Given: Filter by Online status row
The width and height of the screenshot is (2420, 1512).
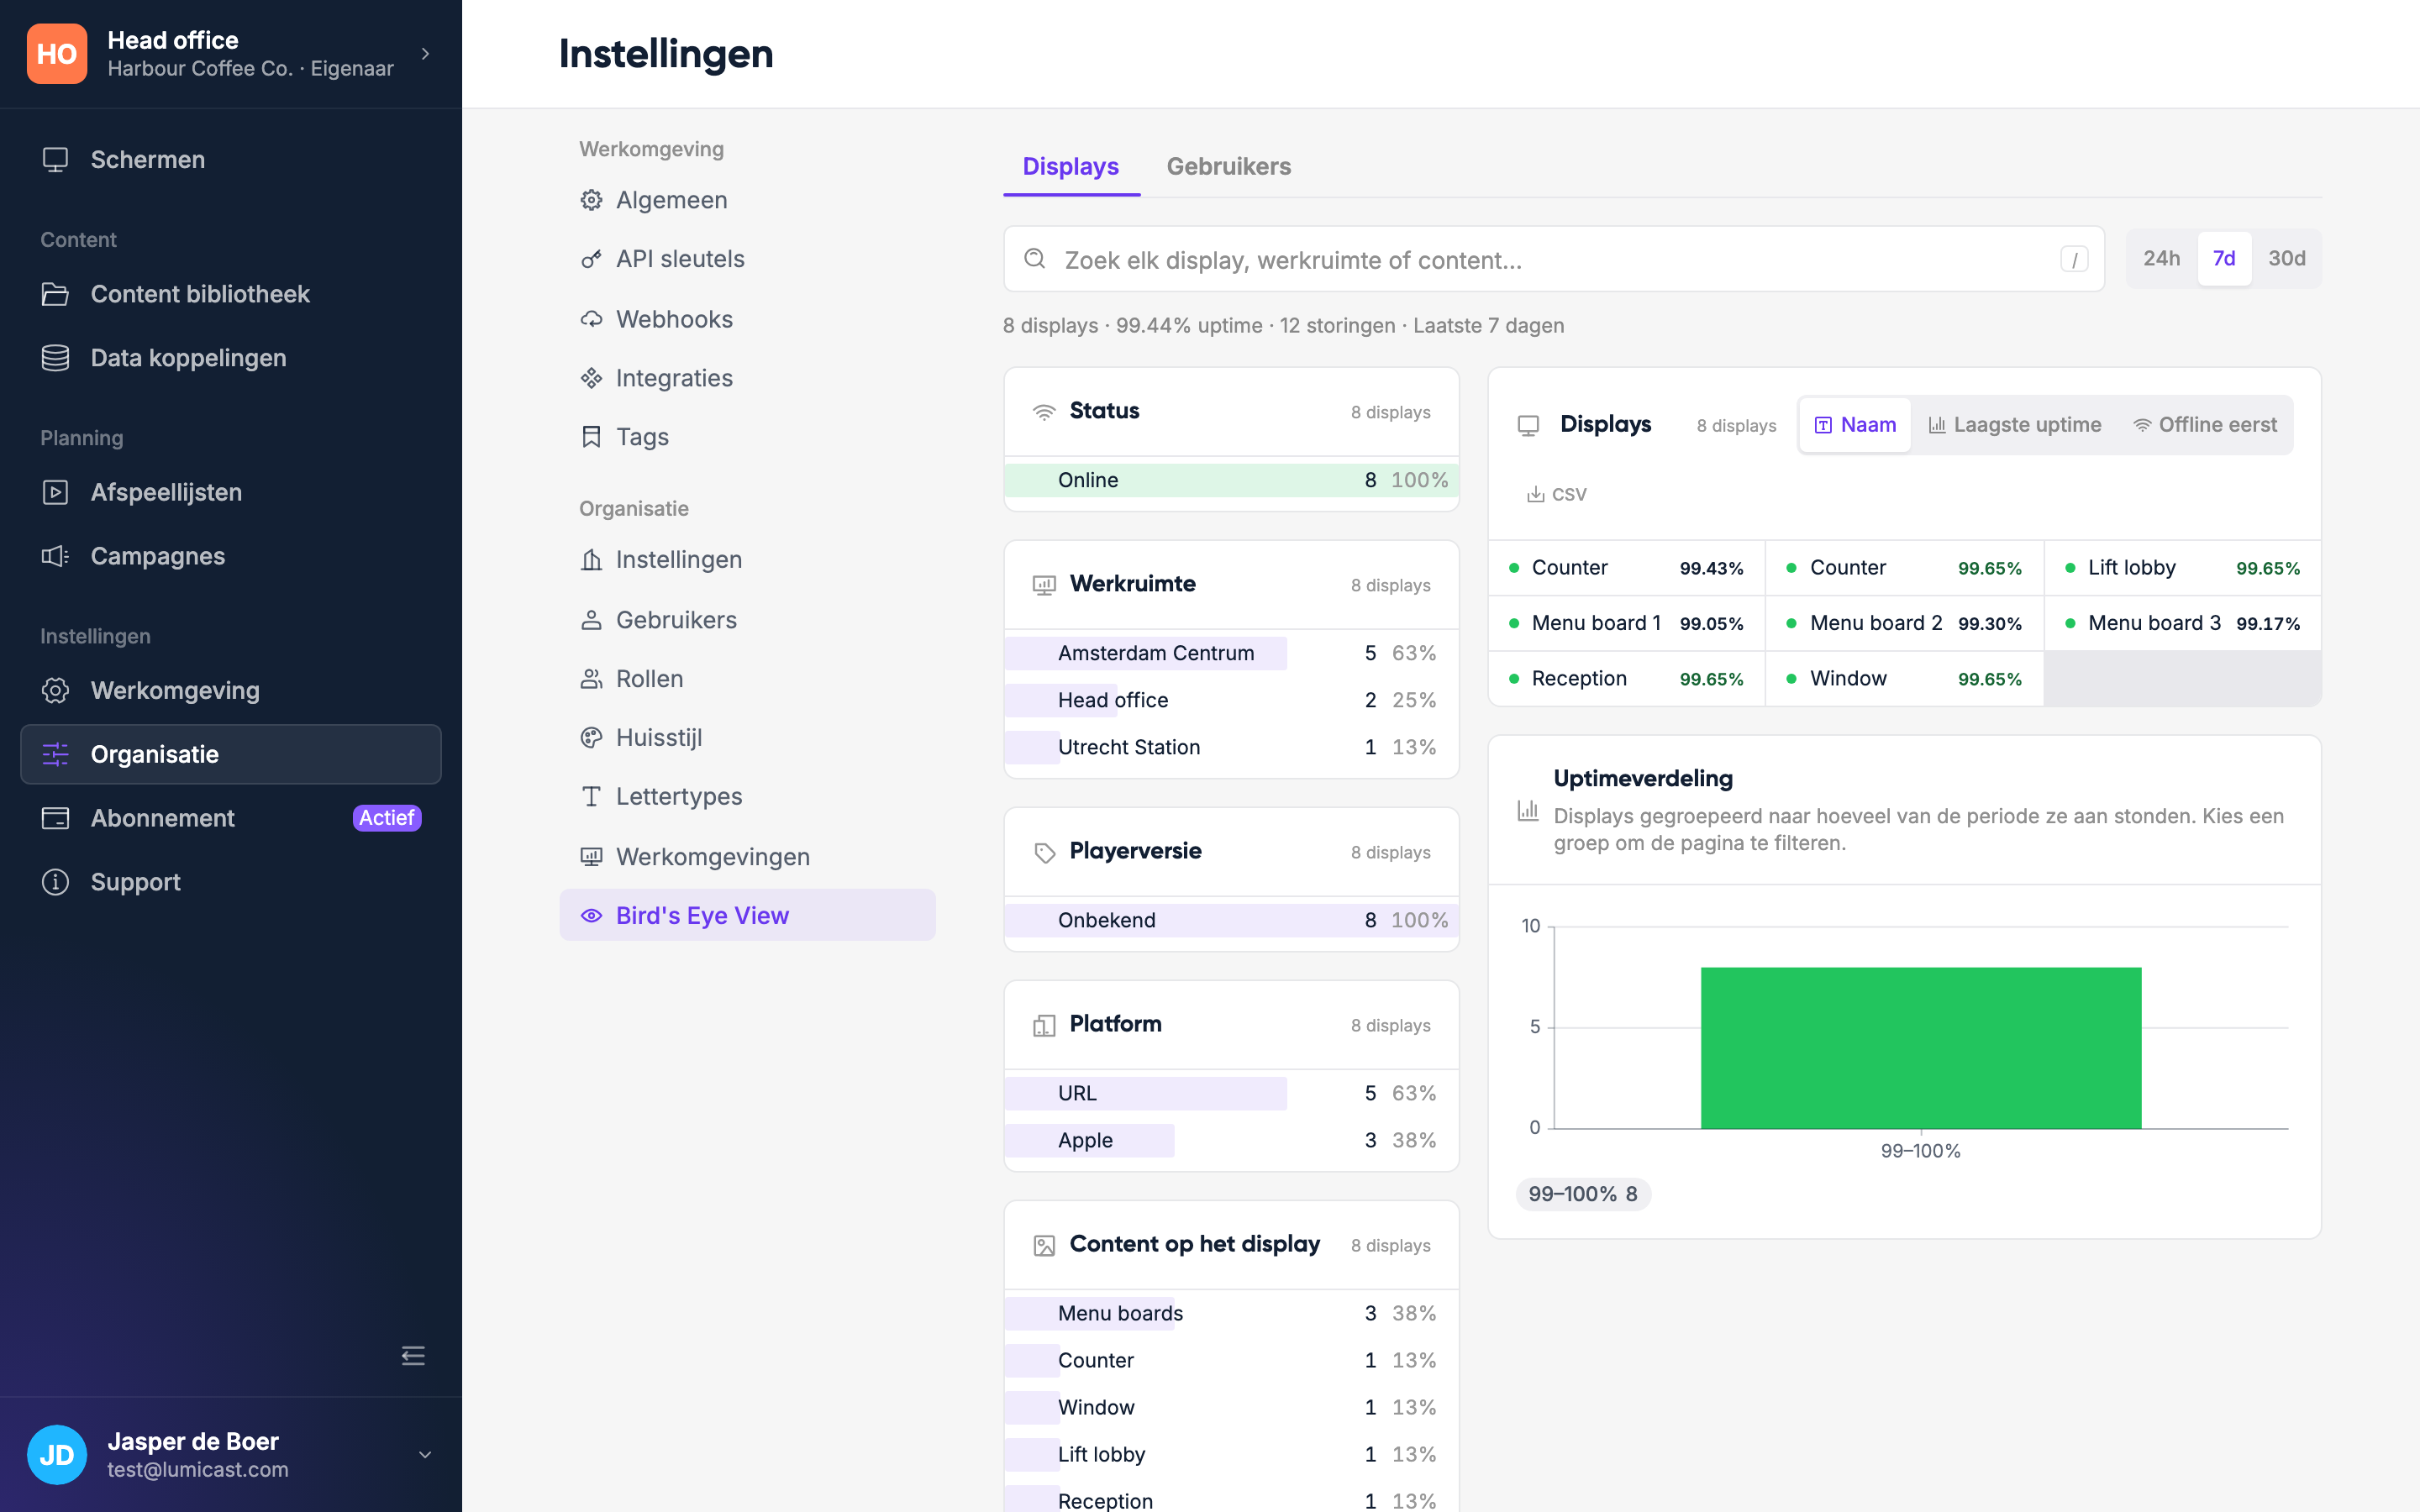Looking at the screenshot, I should (1231, 480).
